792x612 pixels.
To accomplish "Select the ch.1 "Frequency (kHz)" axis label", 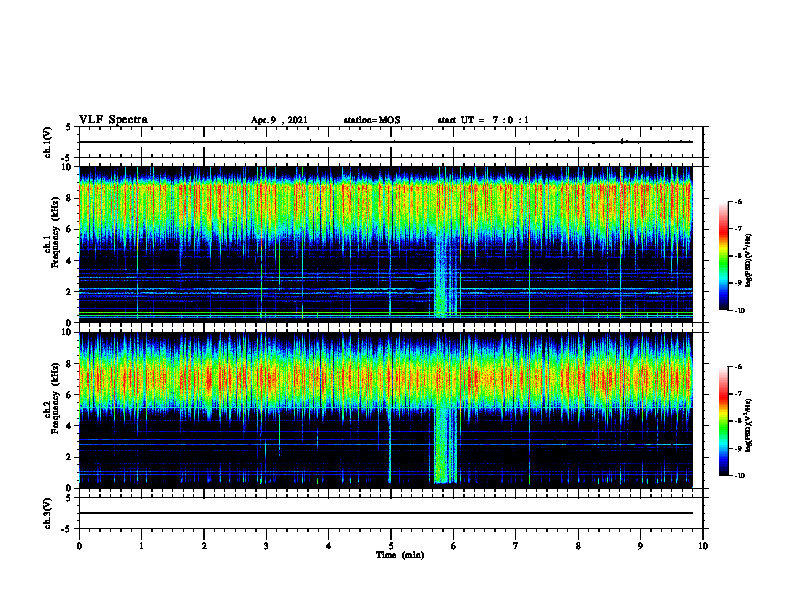I will point(55,232).
